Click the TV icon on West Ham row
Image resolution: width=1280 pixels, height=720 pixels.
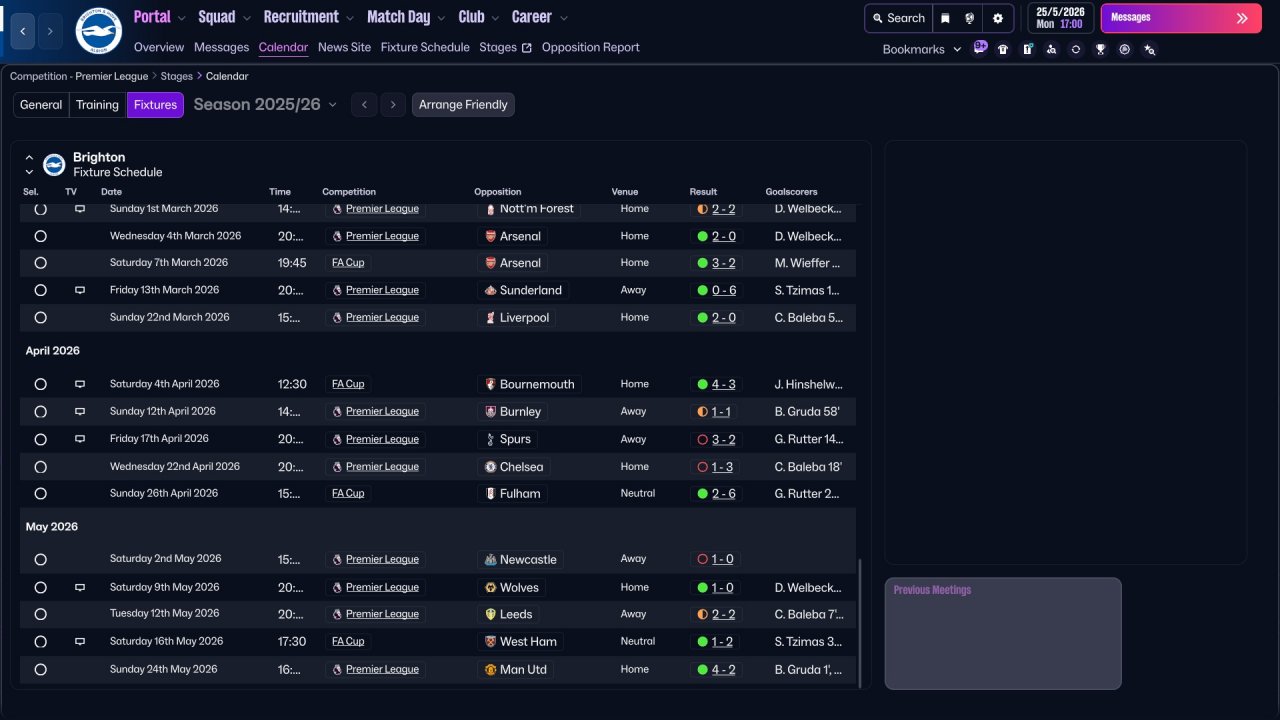(x=80, y=641)
